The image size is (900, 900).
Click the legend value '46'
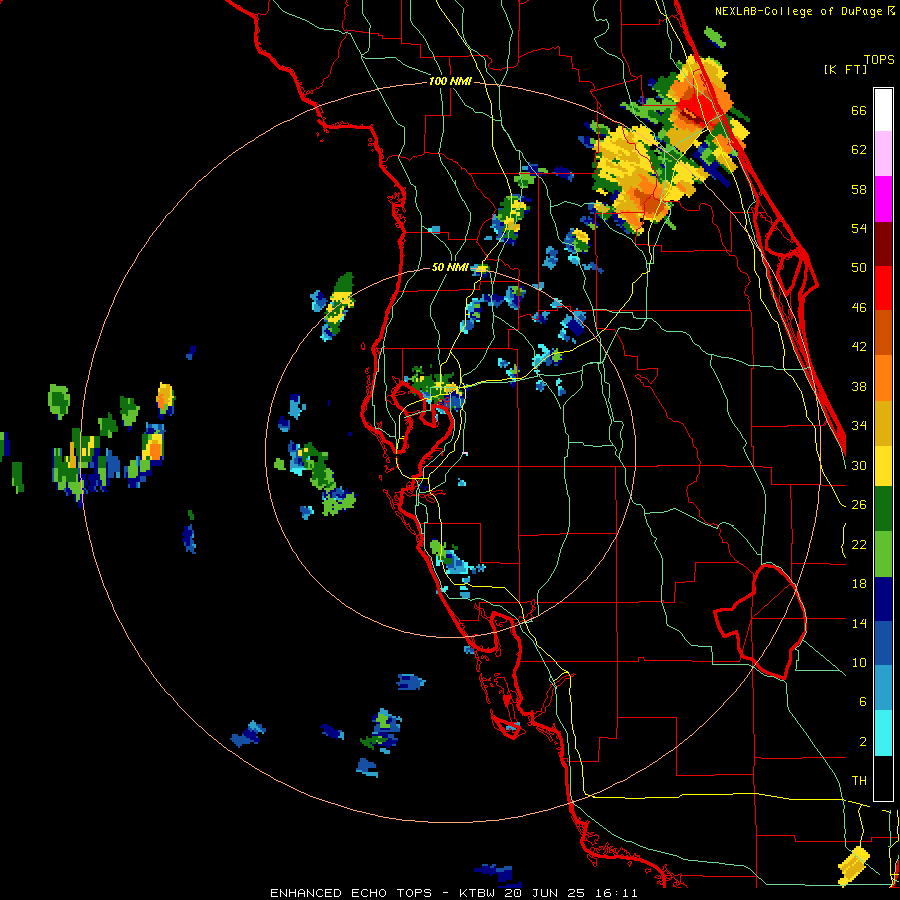859,308
